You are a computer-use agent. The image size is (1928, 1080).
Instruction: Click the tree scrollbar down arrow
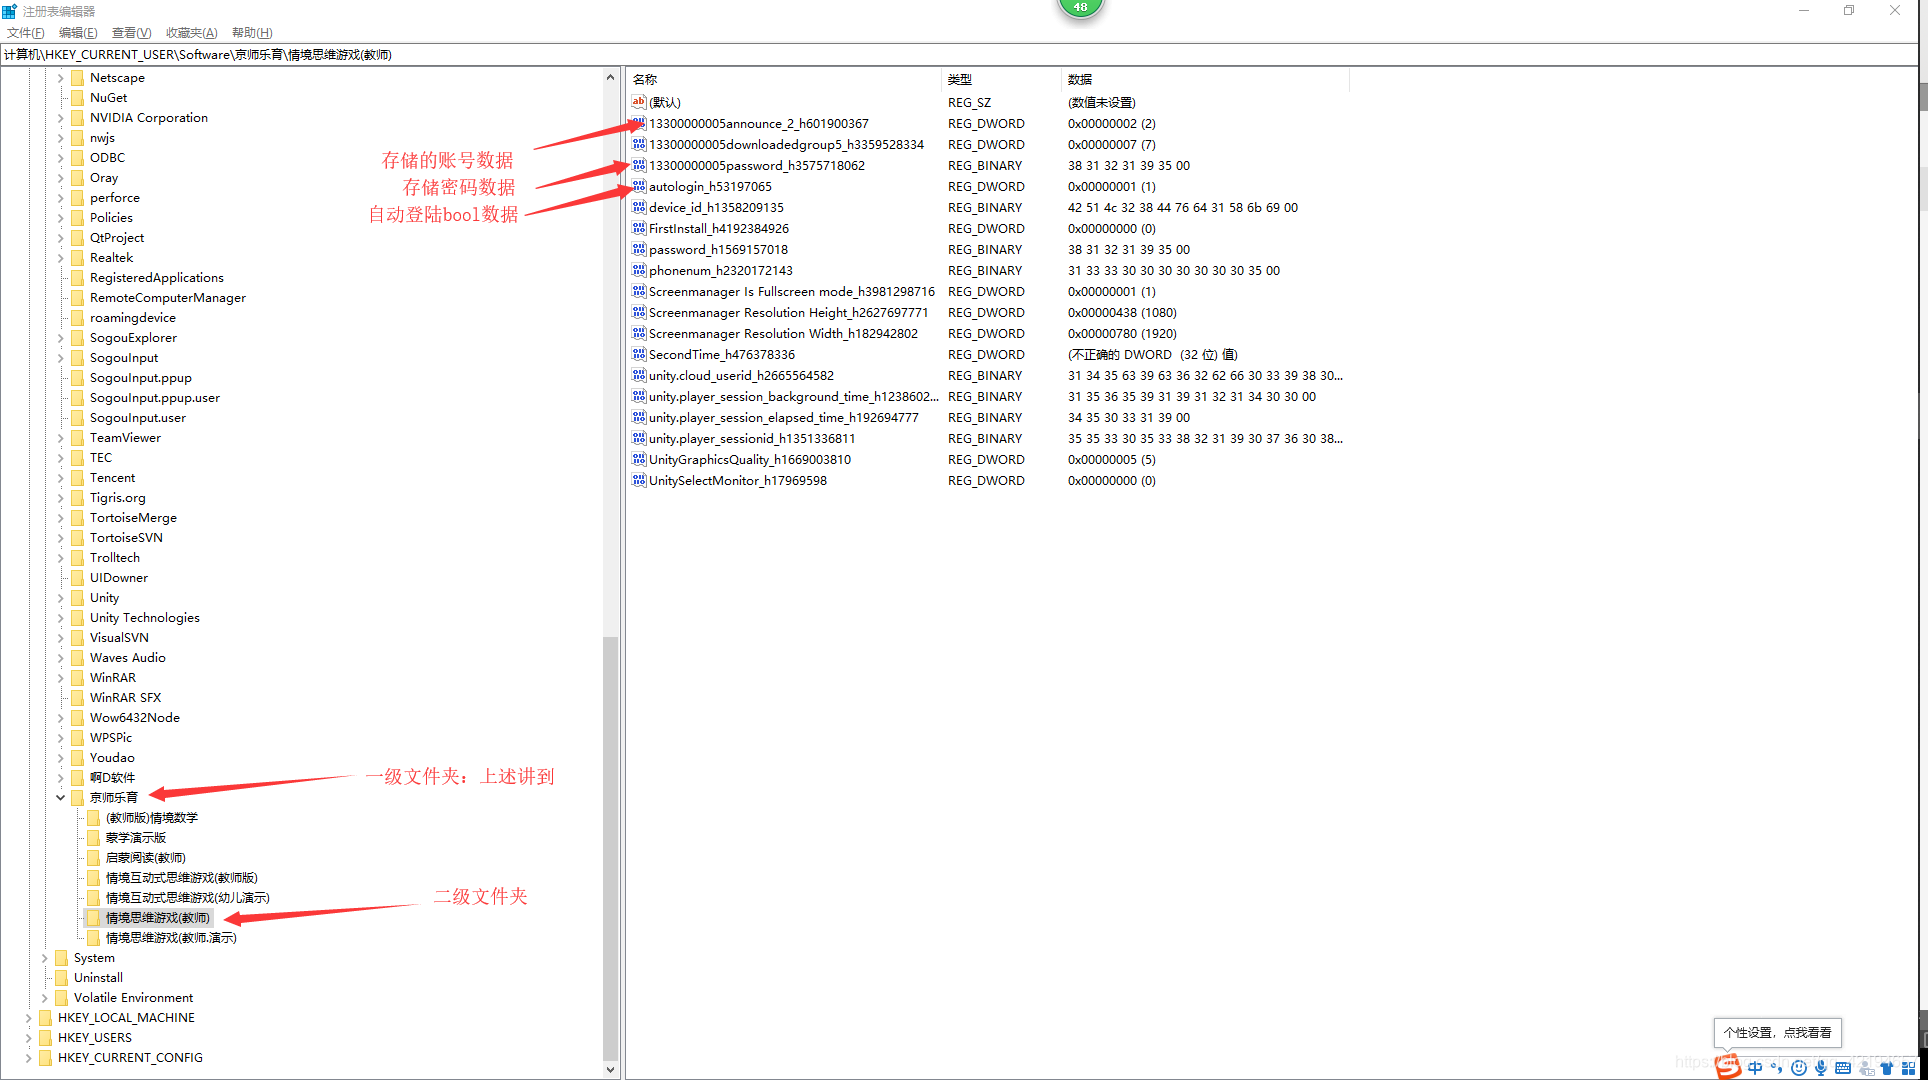[611, 1069]
